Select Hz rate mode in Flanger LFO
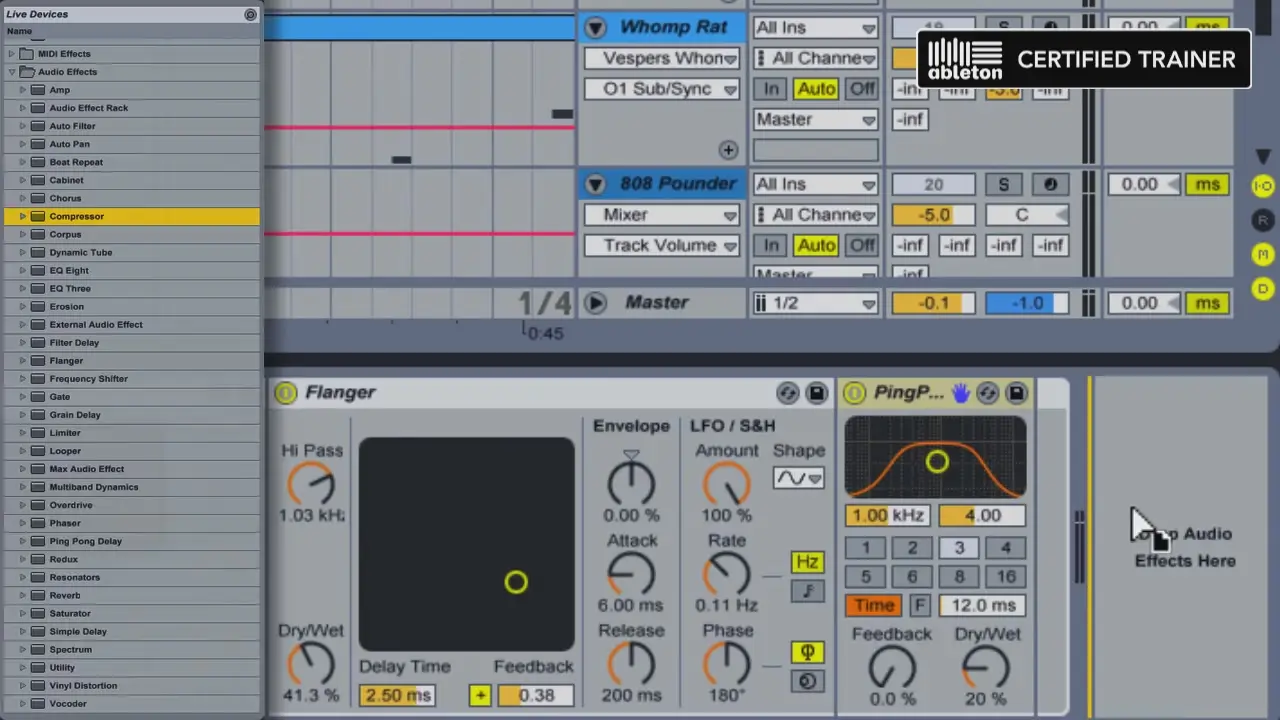This screenshot has height=720, width=1280. tap(807, 562)
